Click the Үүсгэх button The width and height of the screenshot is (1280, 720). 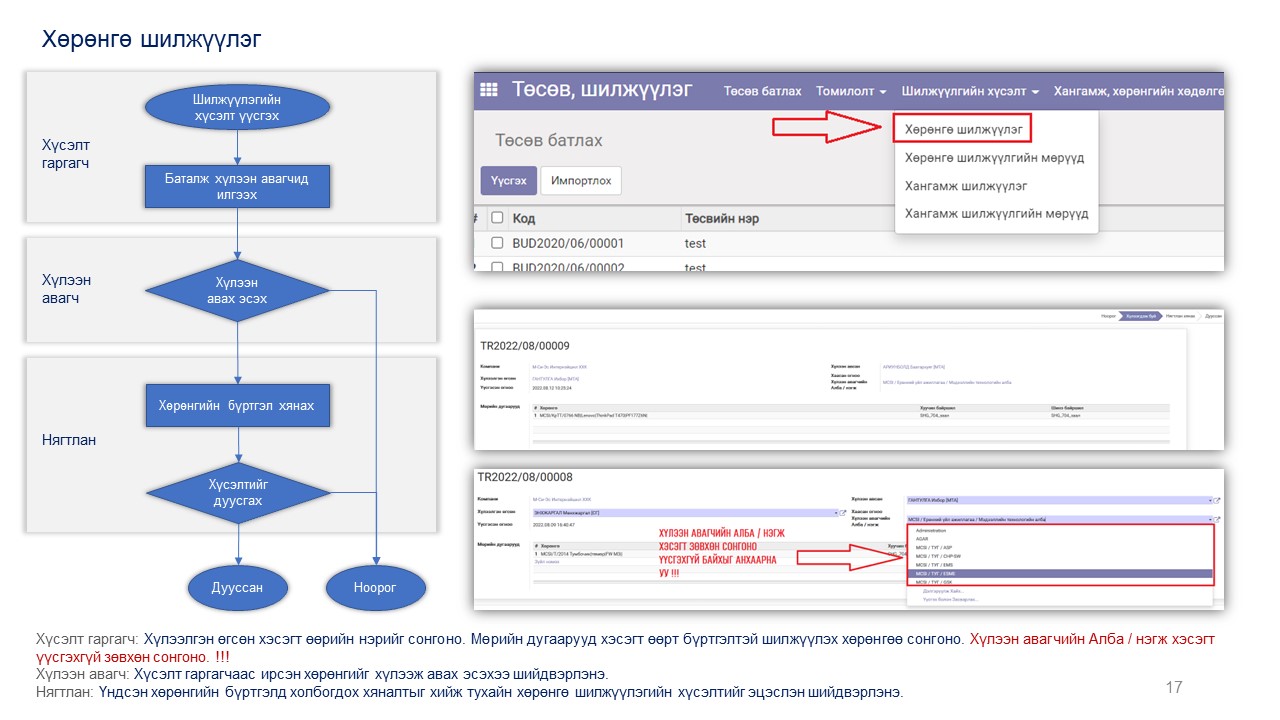tap(509, 180)
